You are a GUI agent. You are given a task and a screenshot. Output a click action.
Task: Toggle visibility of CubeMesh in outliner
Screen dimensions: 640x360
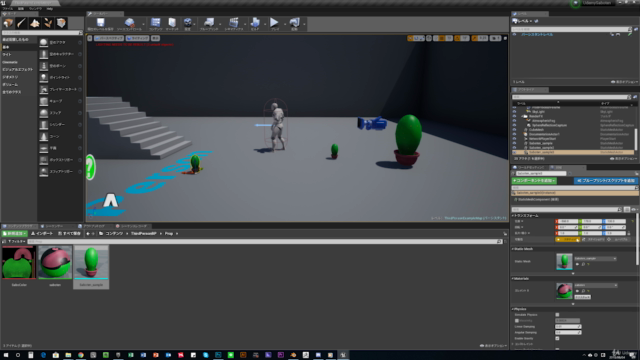[x=514, y=130]
